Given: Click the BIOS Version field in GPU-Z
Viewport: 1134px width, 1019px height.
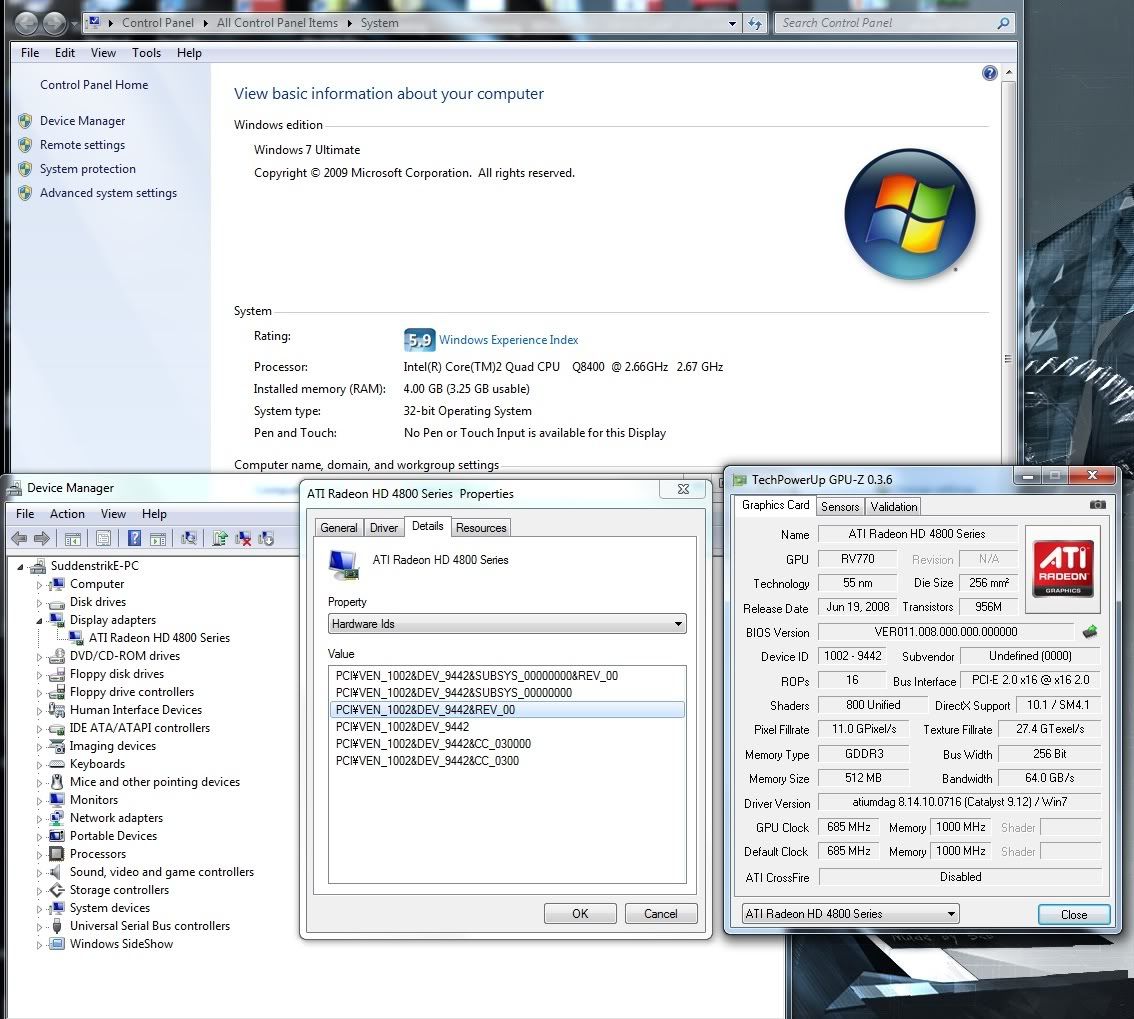Looking at the screenshot, I should pos(946,632).
